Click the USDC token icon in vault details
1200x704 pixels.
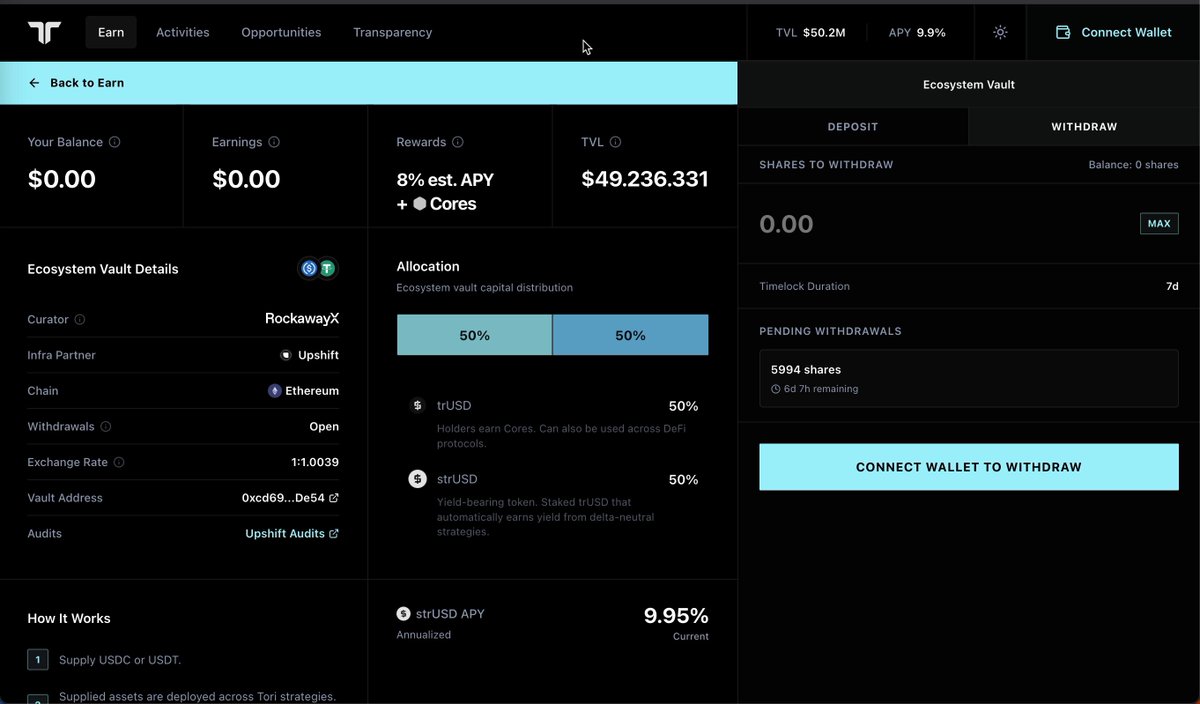point(309,268)
